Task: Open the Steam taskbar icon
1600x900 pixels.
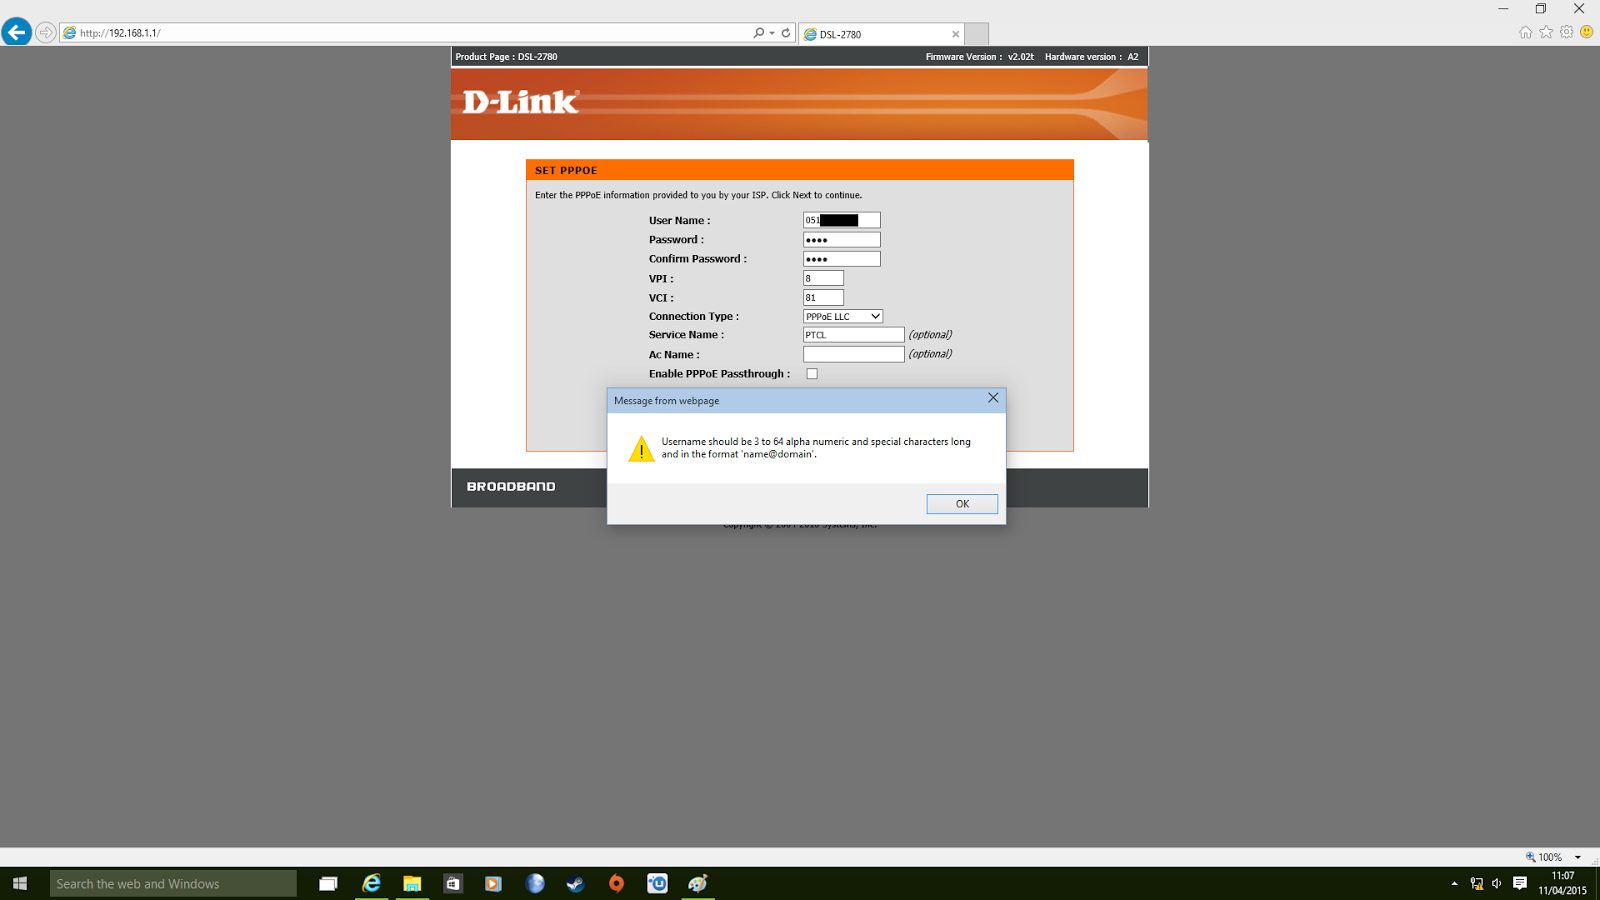Action: pos(575,883)
